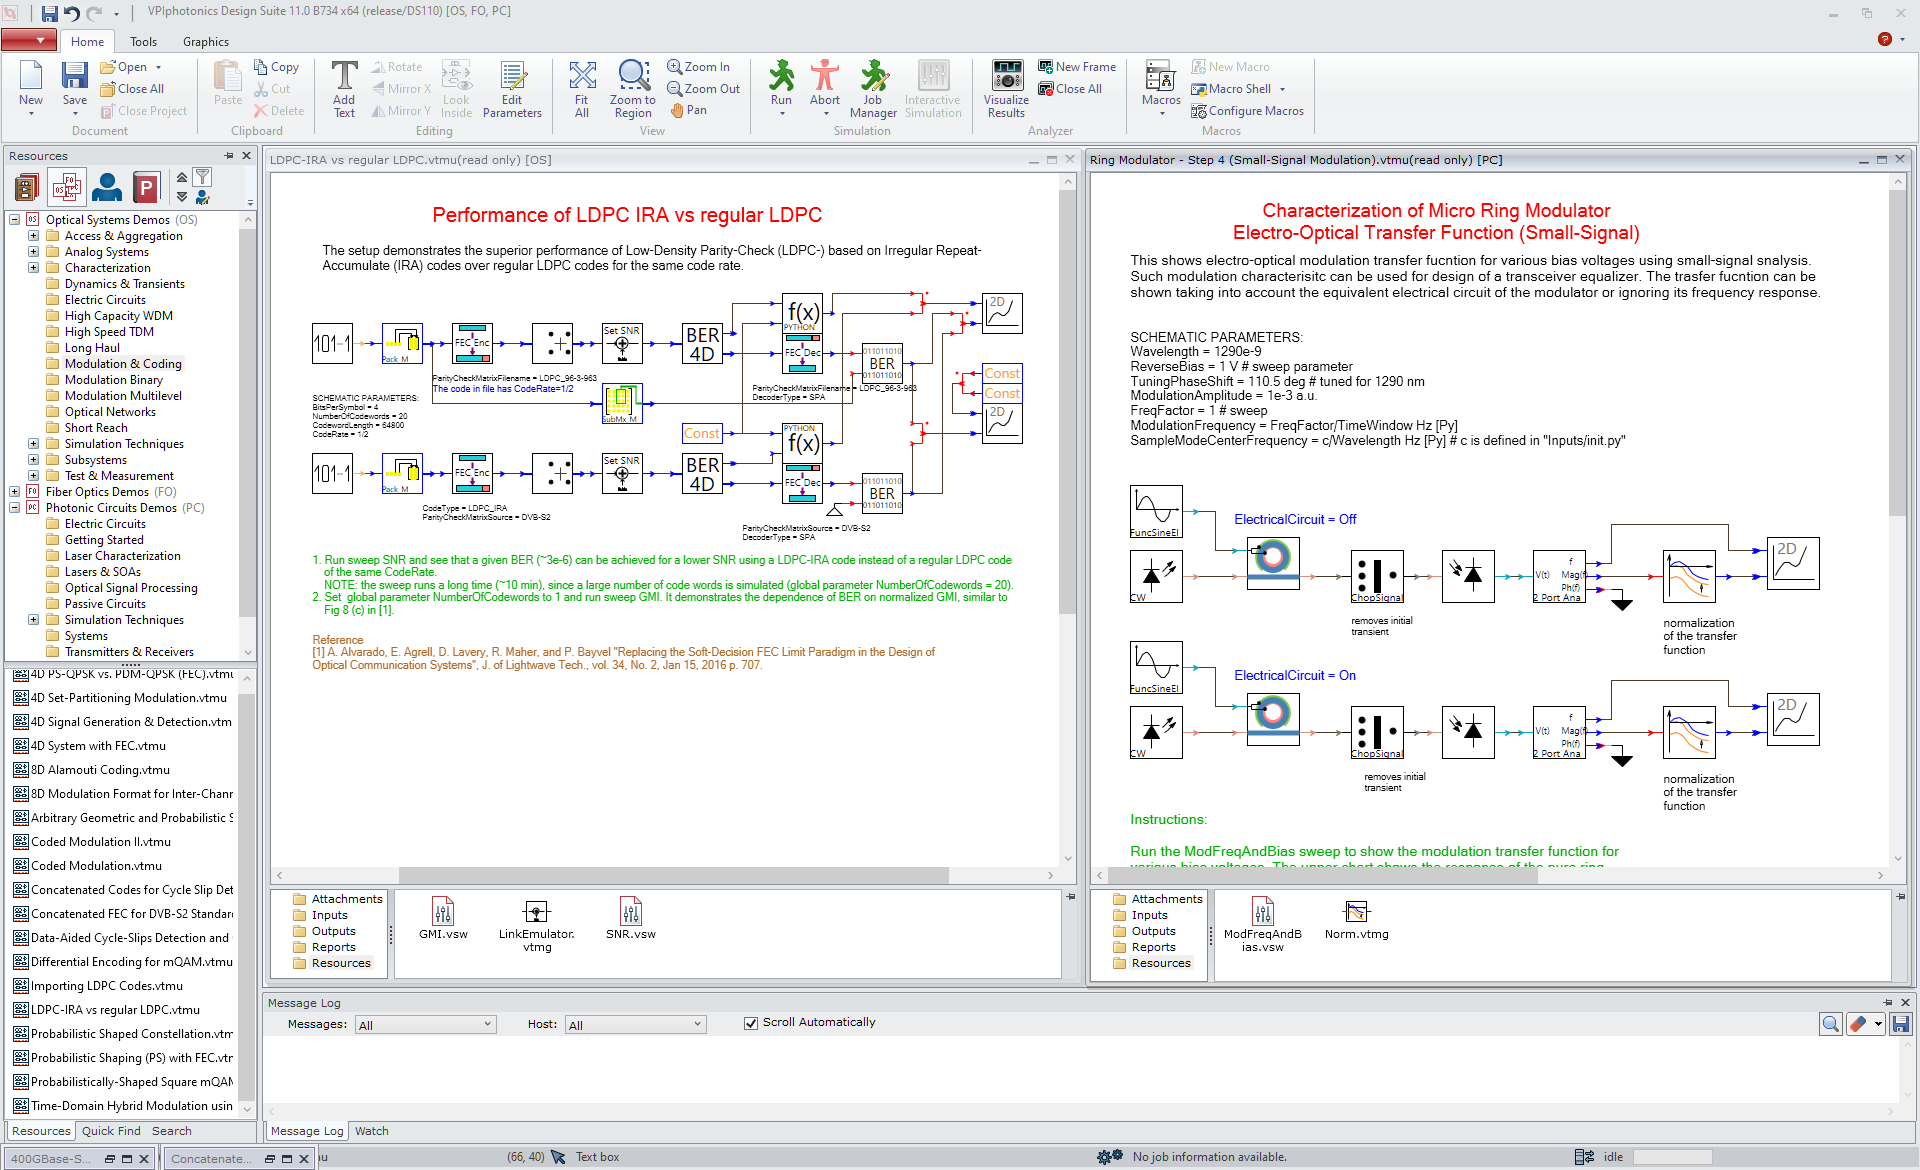Select the modules library icon in Resources

27,187
